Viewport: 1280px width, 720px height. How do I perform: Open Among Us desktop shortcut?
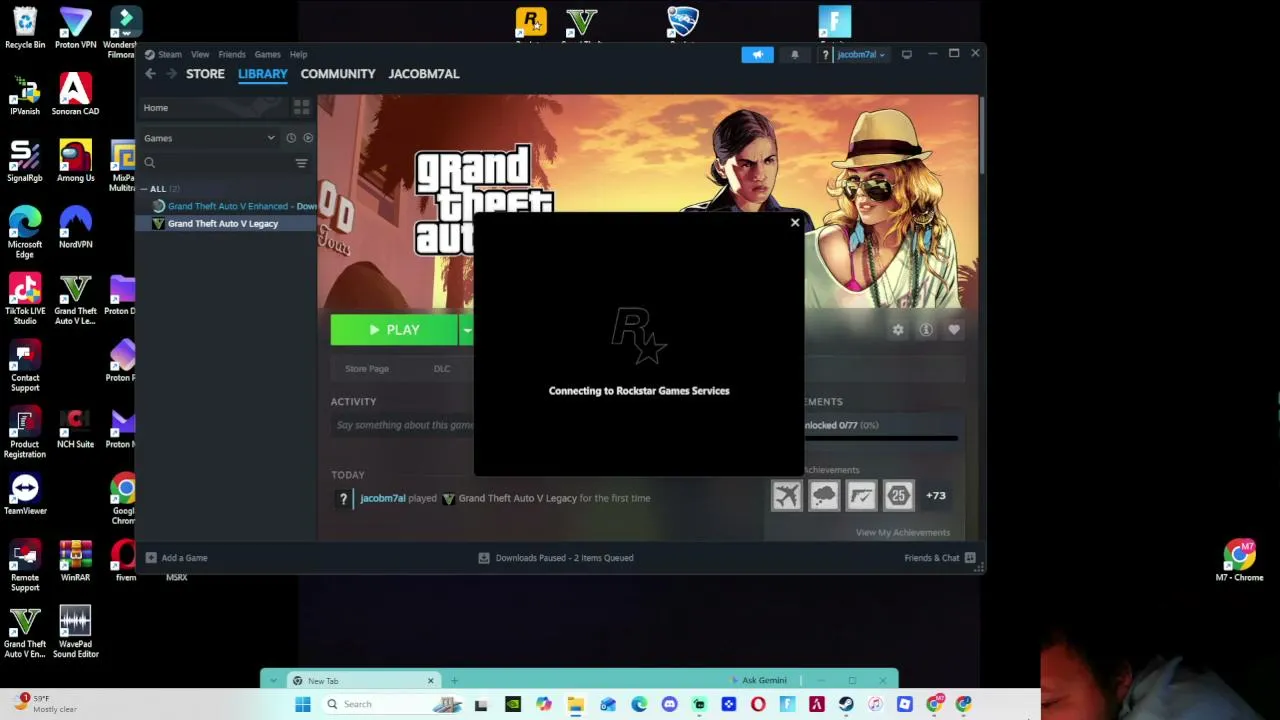(75, 162)
